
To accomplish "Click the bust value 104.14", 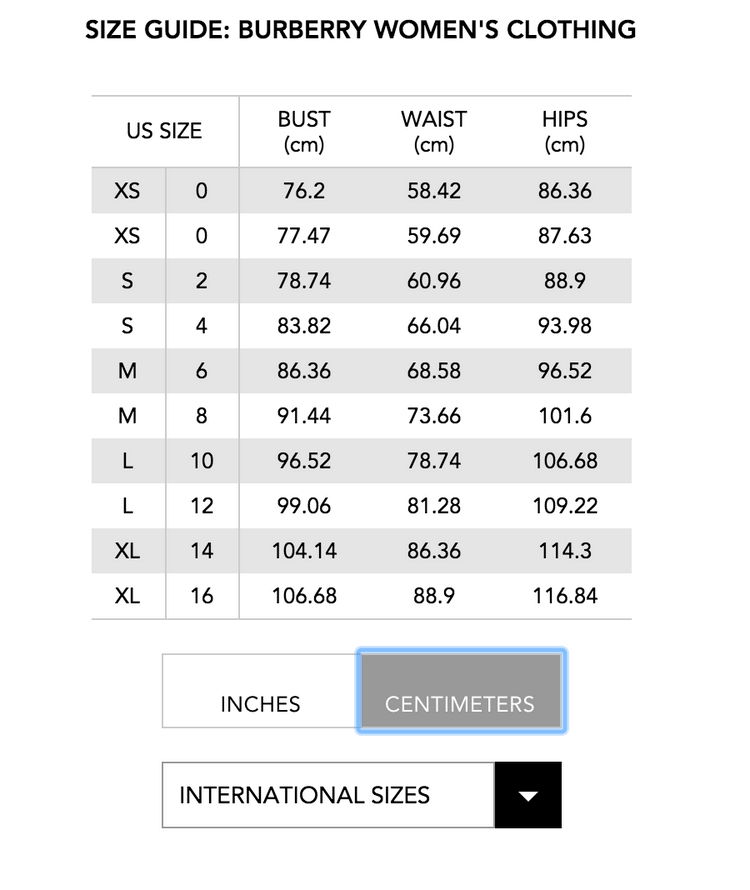I will click(x=304, y=551).
